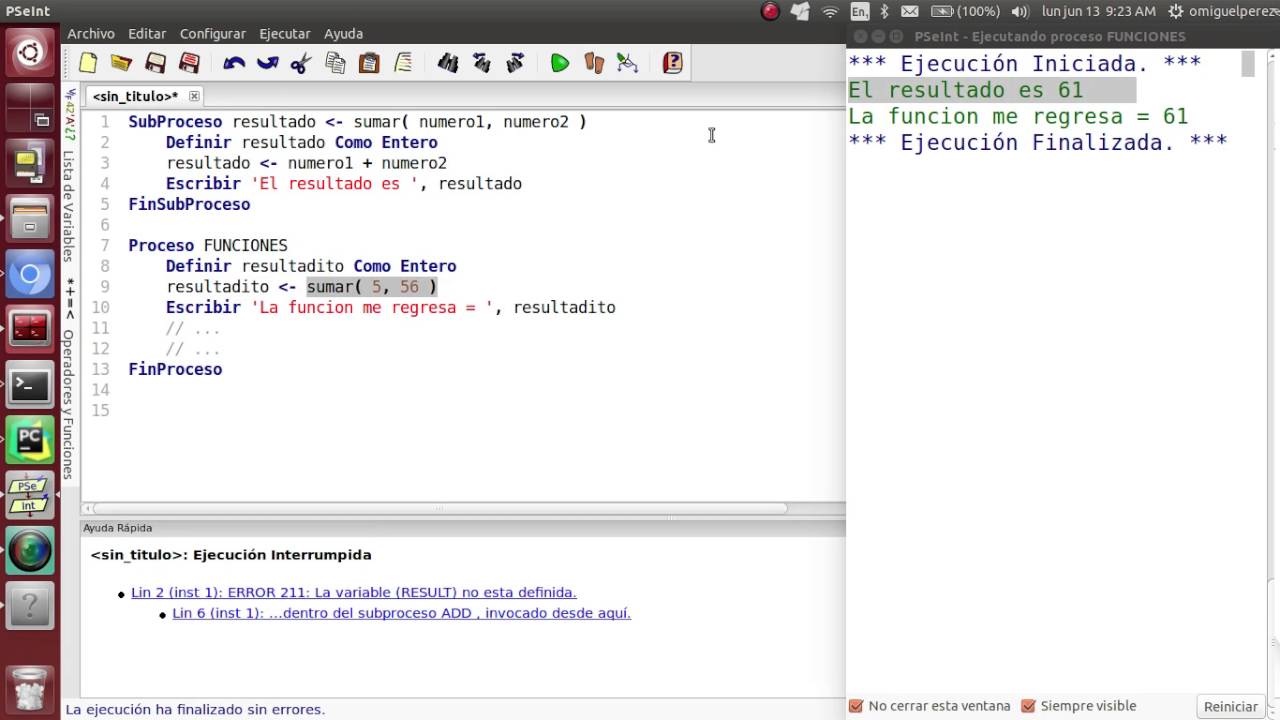Screen dimensions: 1280x720
Task: Click 'La funcion me regresa = 61' output
Action: pyautogui.click(x=1018, y=116)
